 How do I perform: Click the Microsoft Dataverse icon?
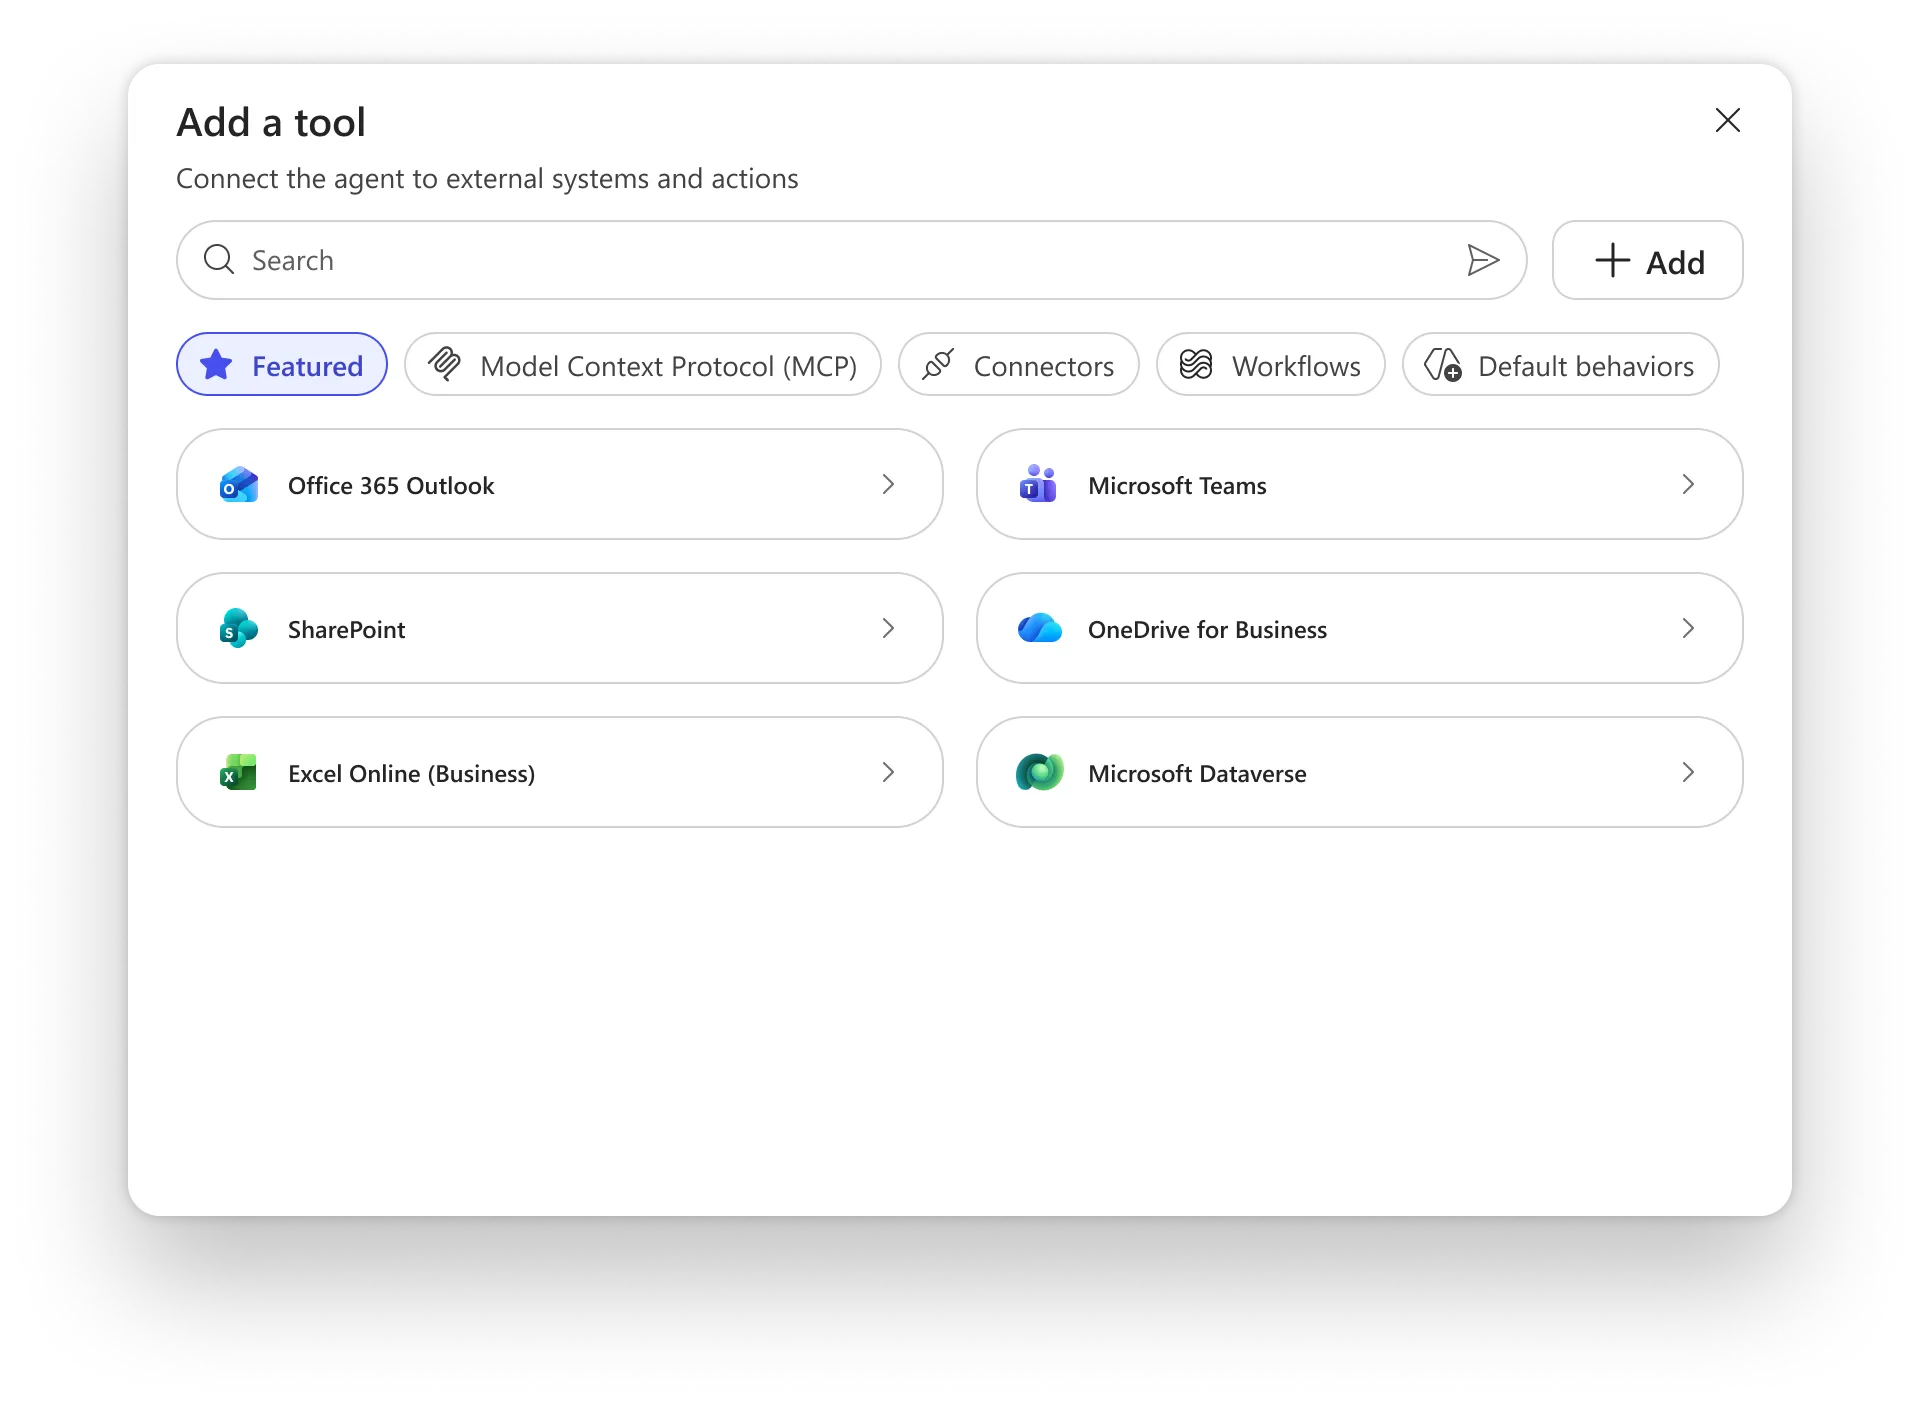pyautogui.click(x=1039, y=773)
